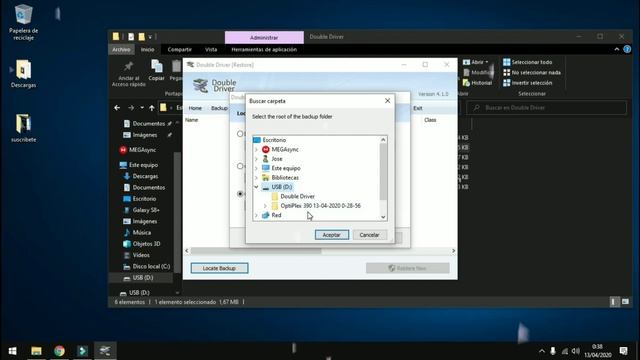Click the Buscar en Double Driver search box
Screen dimensions: 640x360
pyautogui.click(x=546, y=108)
